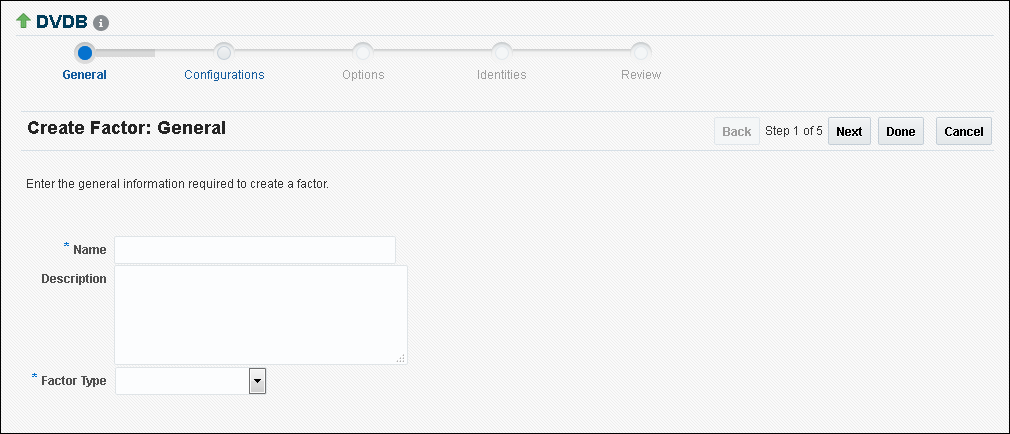Go to the Configurations step label
Screen dimensions: 1010x434
click(x=224, y=75)
